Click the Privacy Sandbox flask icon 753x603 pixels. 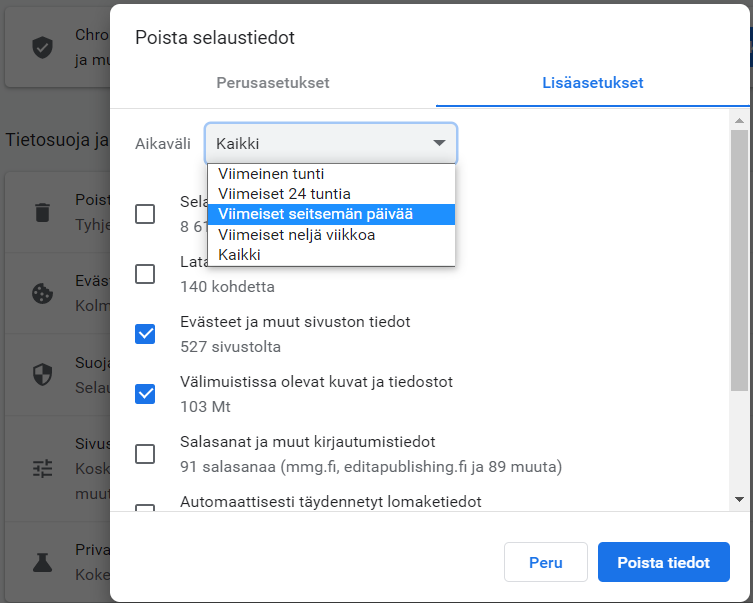(42, 562)
